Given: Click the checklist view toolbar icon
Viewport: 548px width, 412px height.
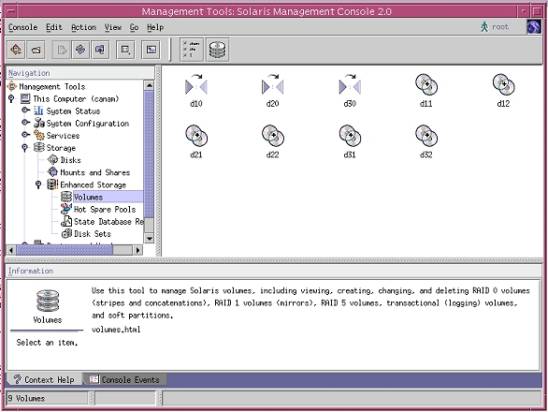Looking at the screenshot, I should [191, 50].
